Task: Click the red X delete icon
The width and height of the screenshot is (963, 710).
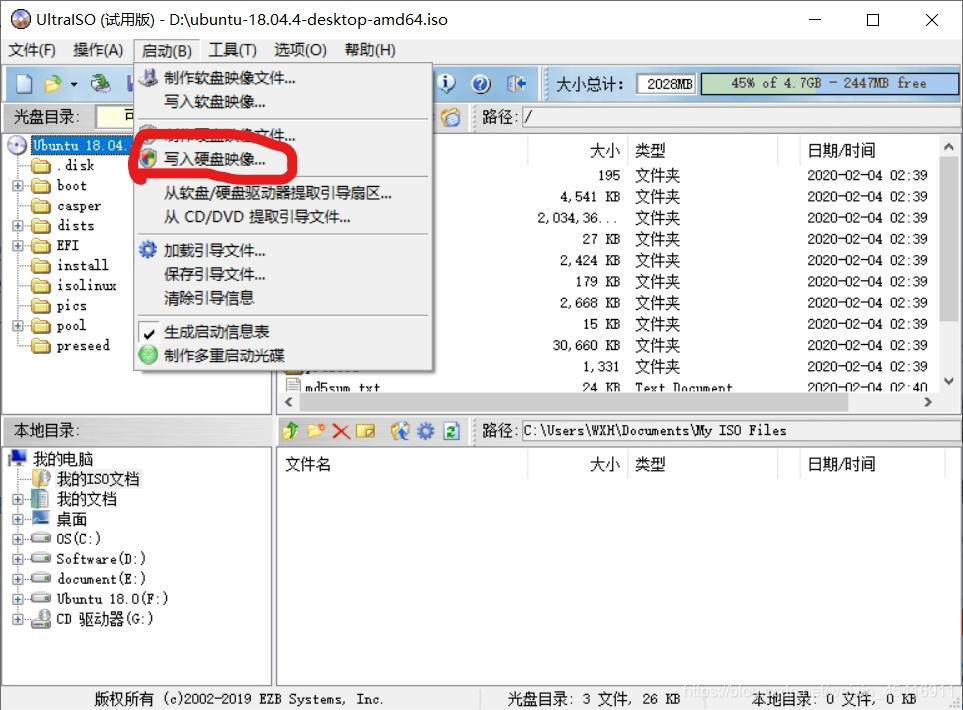Action: coord(341,431)
